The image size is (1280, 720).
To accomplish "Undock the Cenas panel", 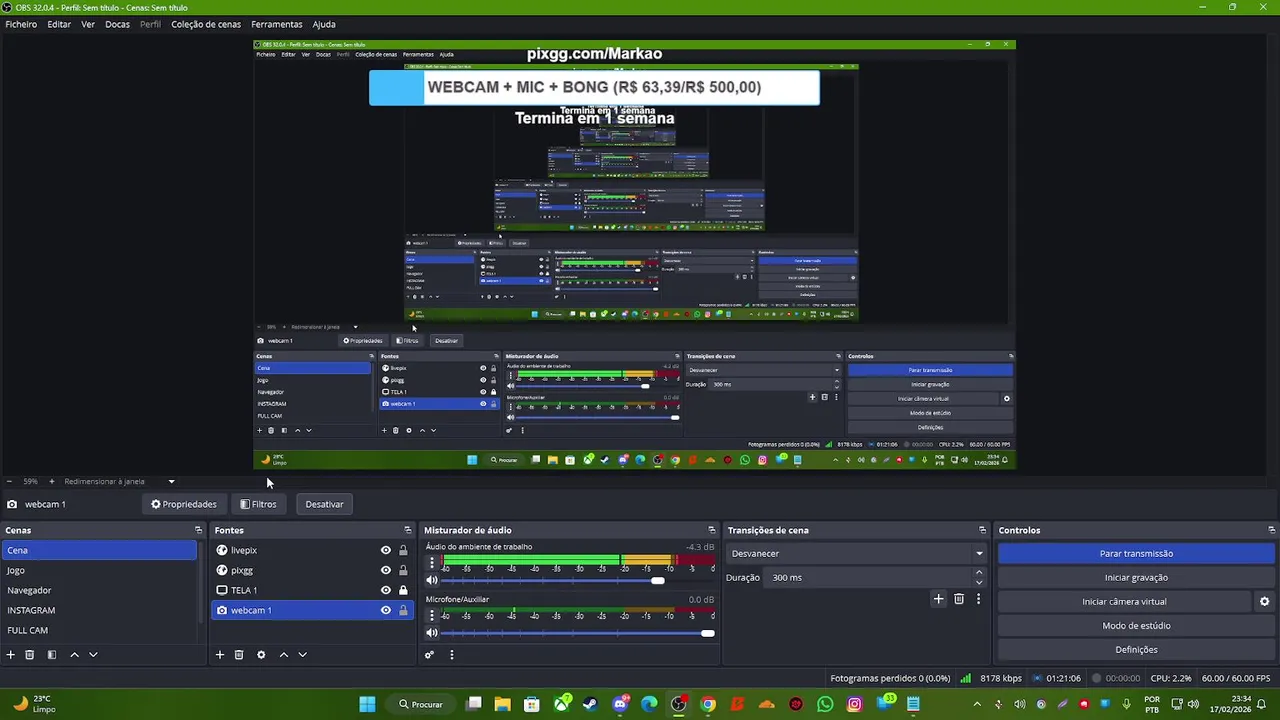I will pos(198,530).
